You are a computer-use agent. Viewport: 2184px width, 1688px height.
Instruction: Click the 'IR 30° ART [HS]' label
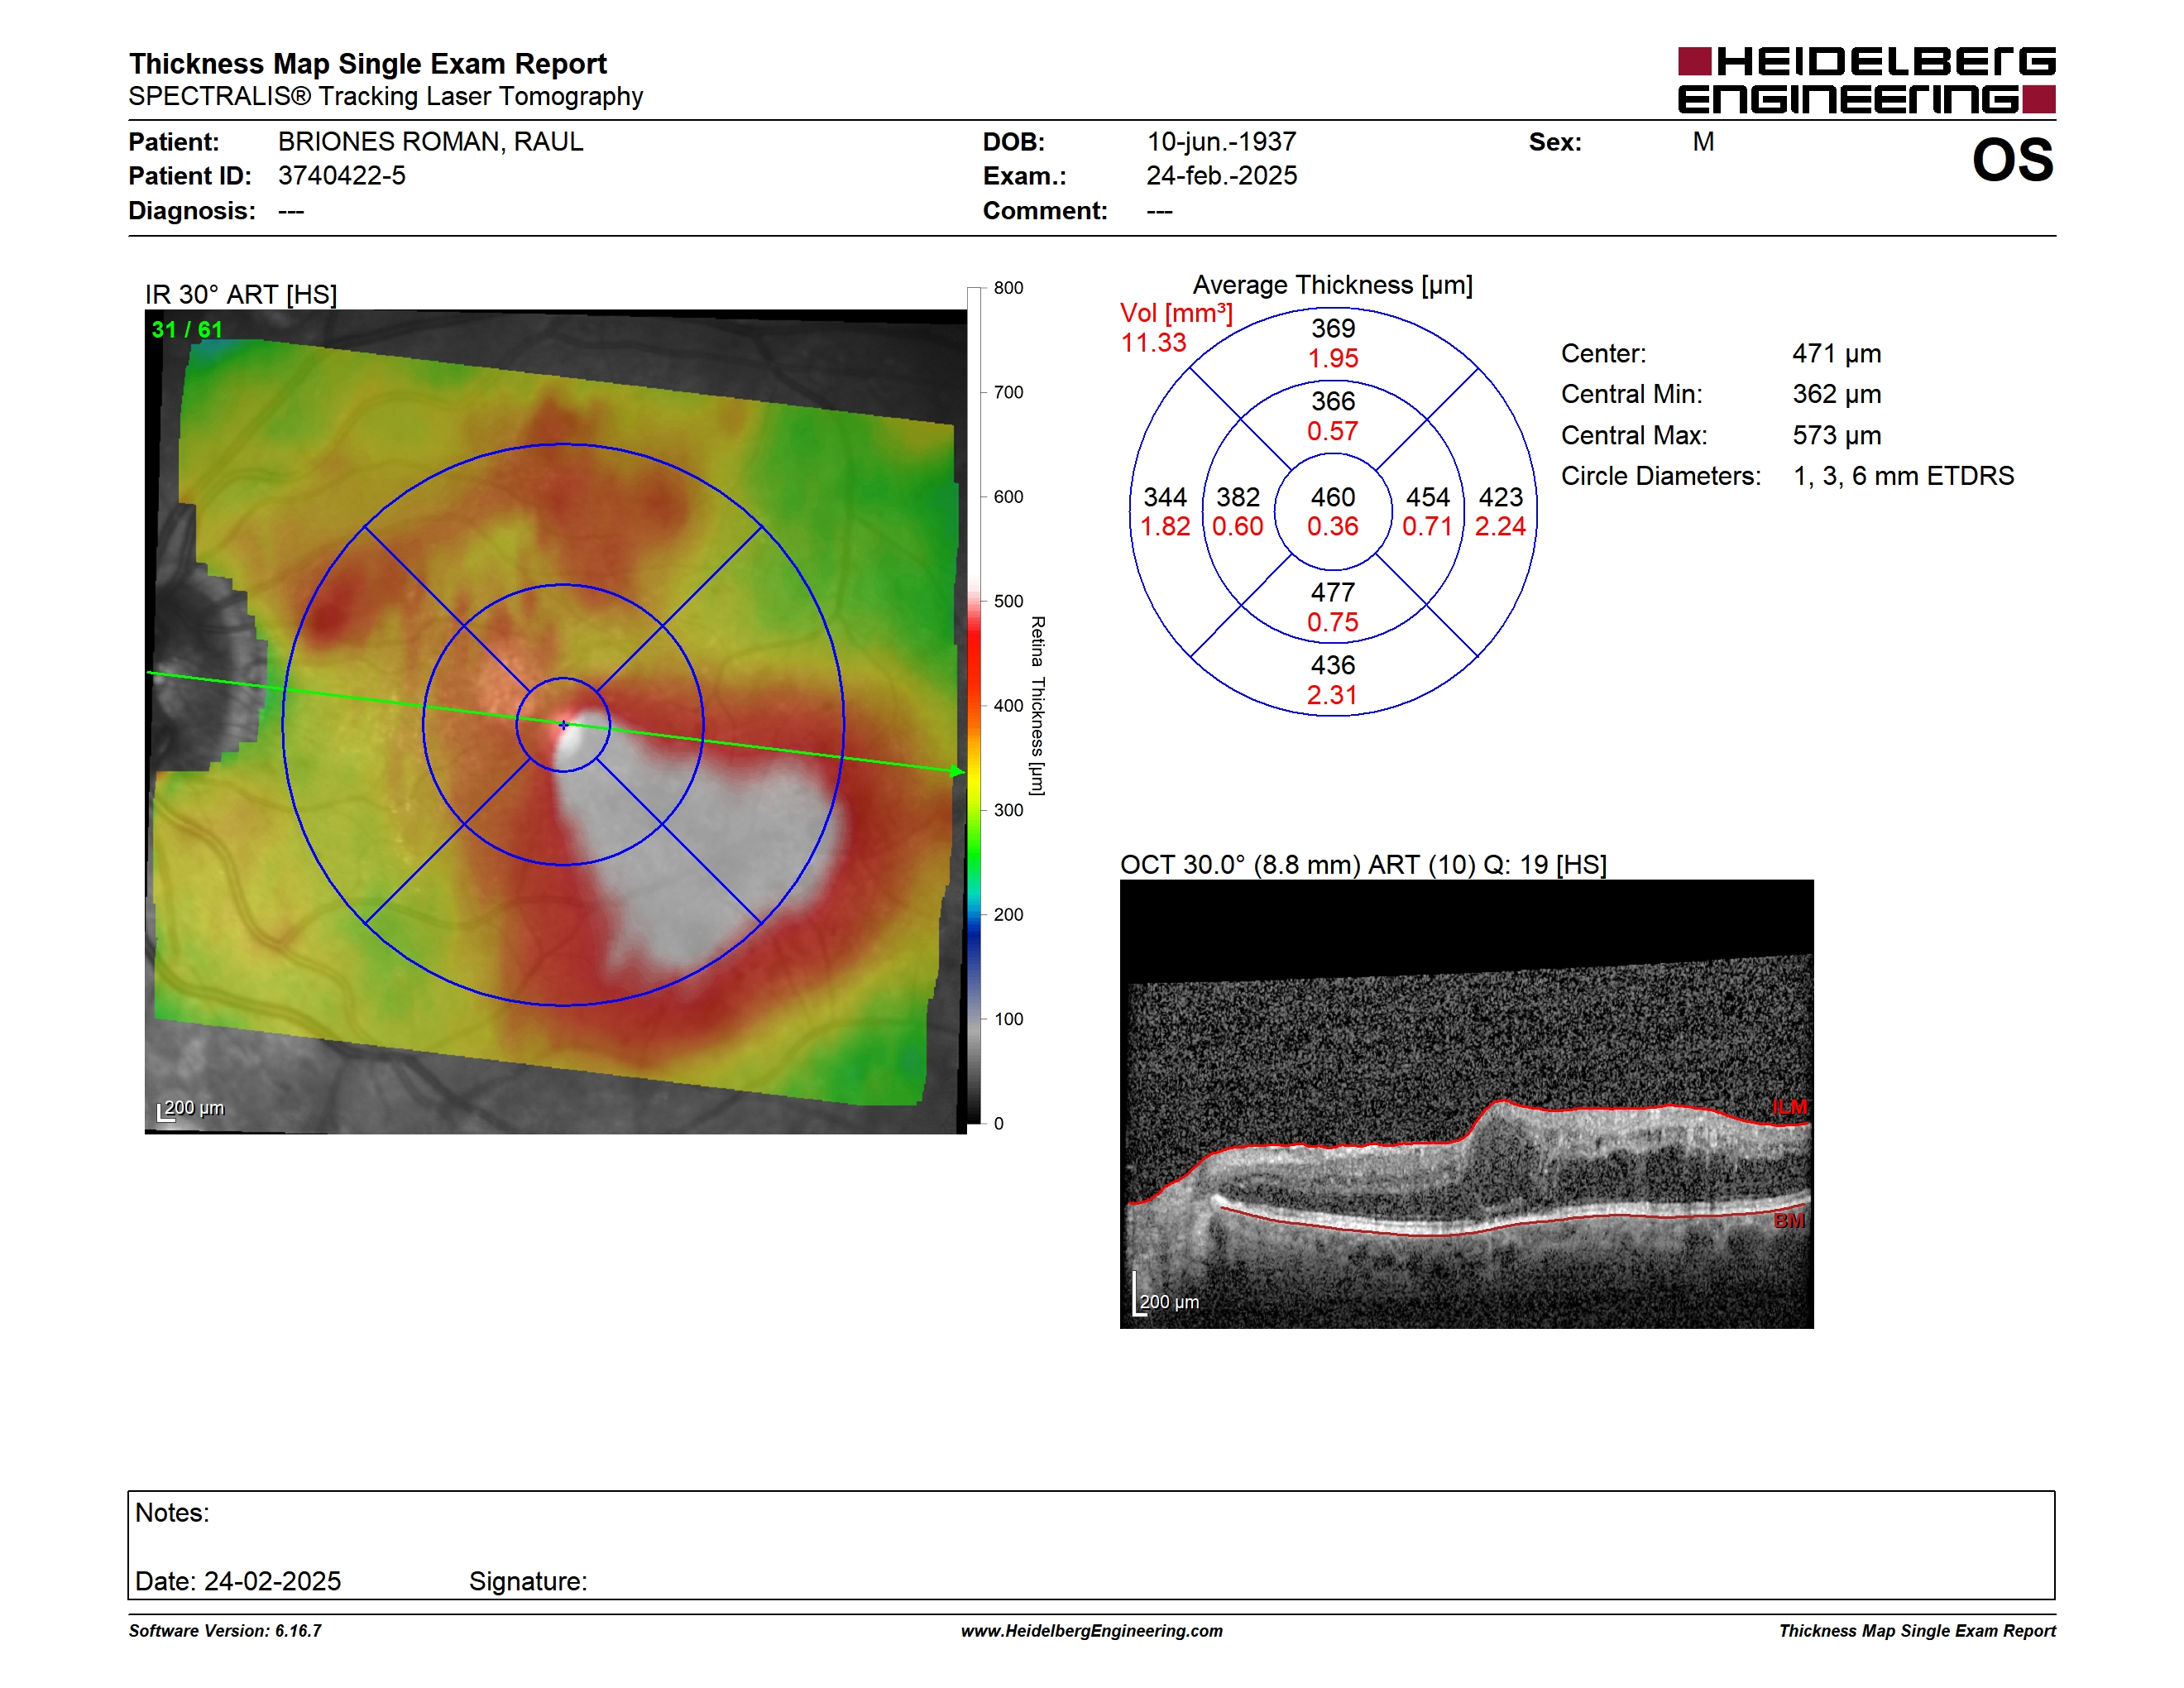(240, 295)
